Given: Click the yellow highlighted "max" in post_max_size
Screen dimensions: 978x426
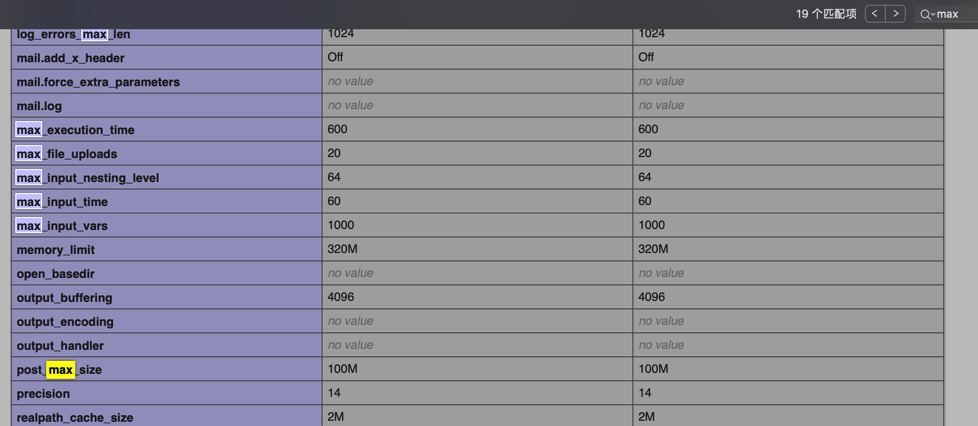Looking at the screenshot, I should pos(61,370).
